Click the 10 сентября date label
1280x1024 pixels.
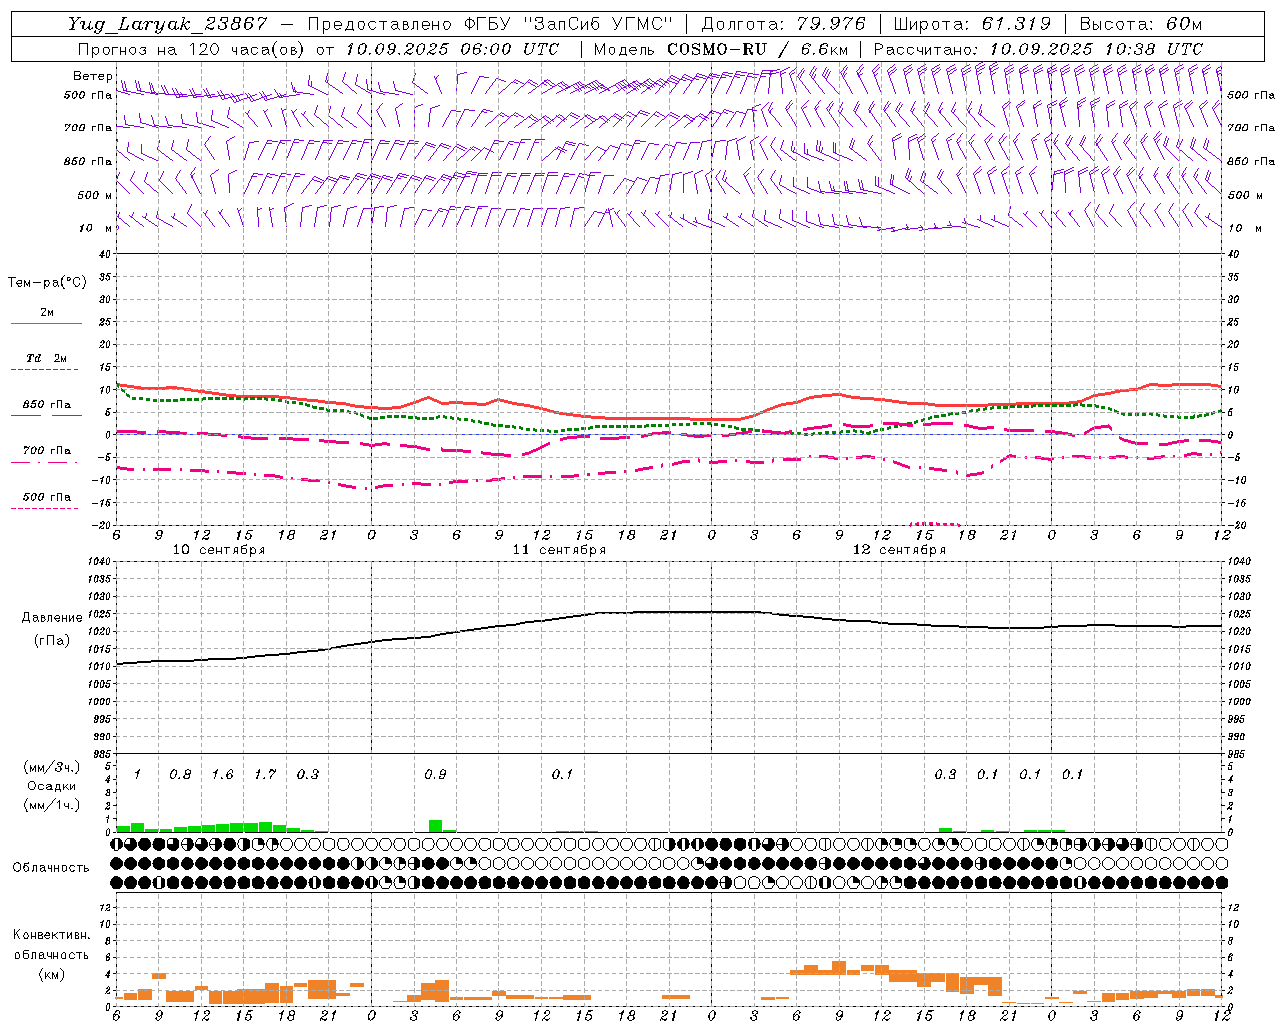[x=219, y=550]
